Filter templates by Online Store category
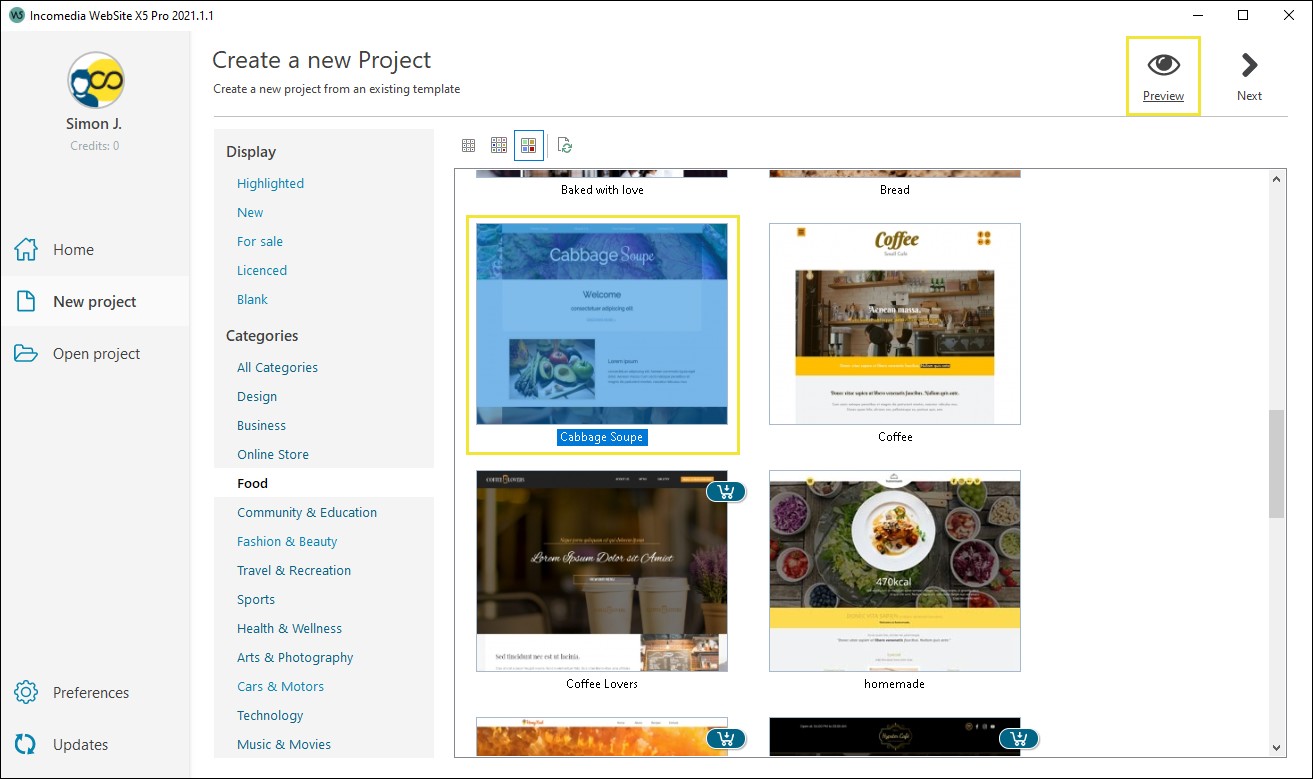Screen dimensions: 1313x779 point(272,454)
